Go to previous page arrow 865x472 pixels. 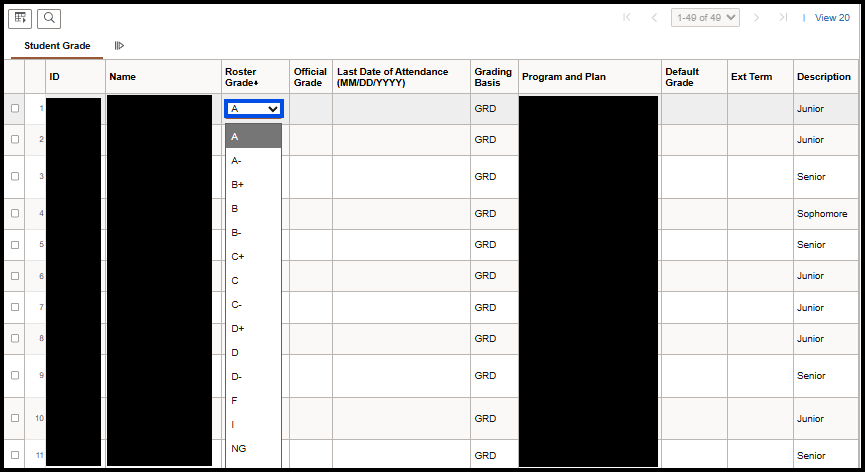[x=654, y=17]
